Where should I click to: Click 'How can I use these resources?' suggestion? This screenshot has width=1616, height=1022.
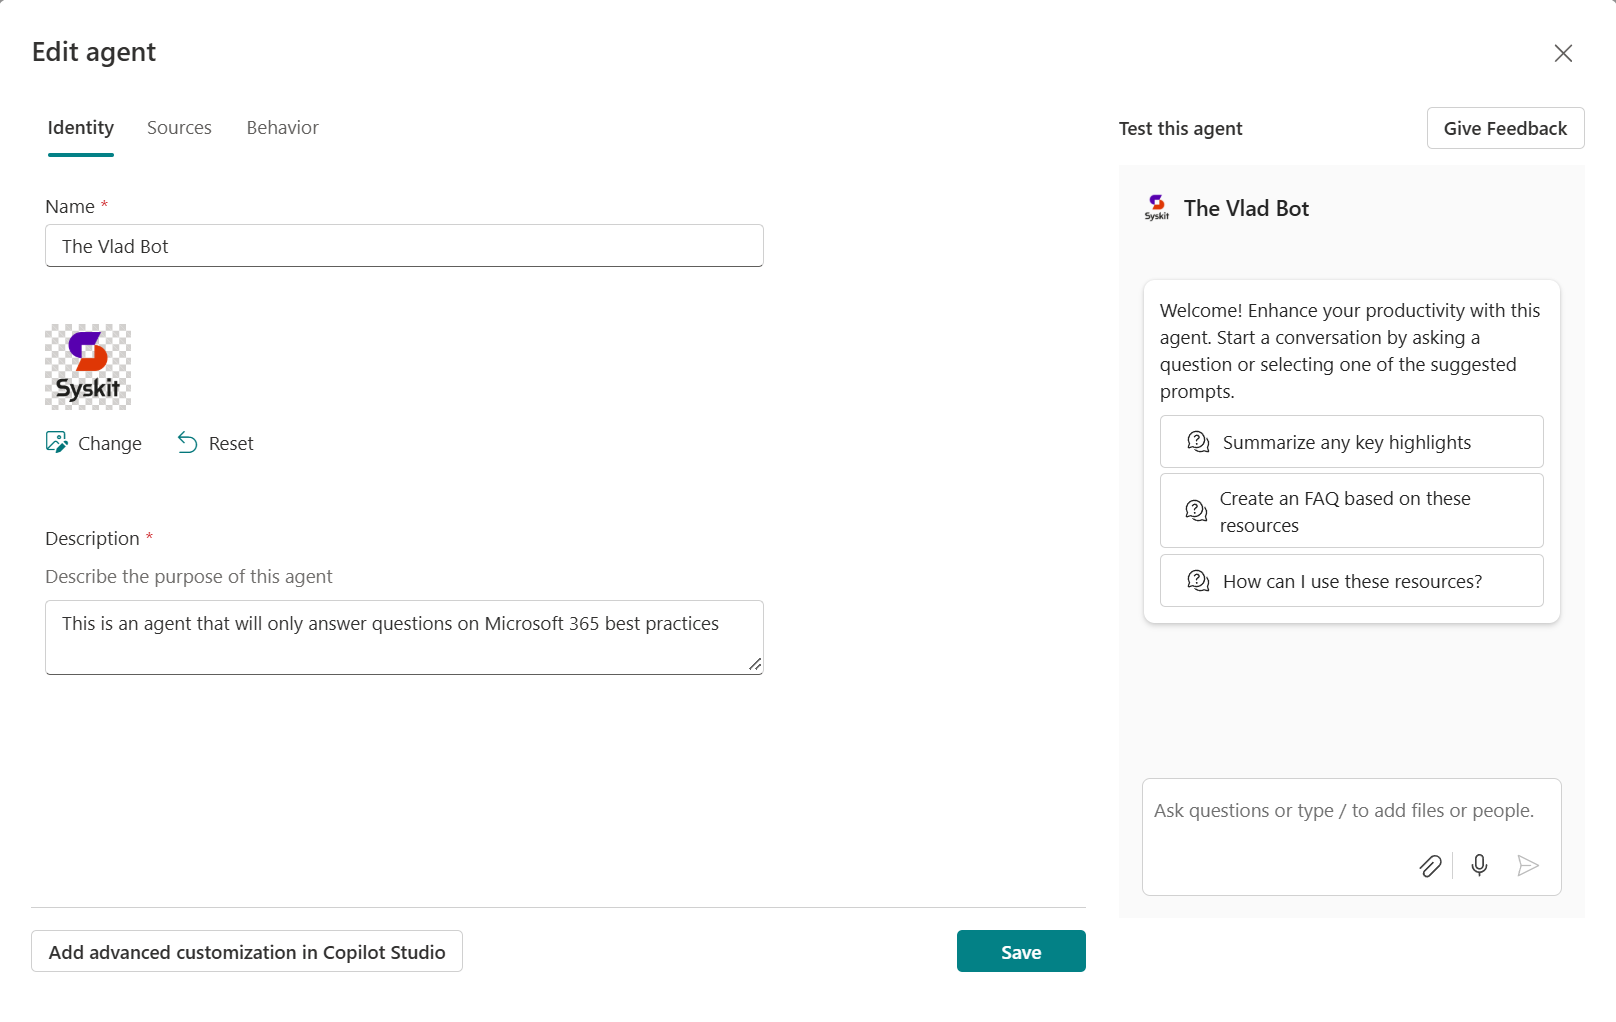point(1350,580)
